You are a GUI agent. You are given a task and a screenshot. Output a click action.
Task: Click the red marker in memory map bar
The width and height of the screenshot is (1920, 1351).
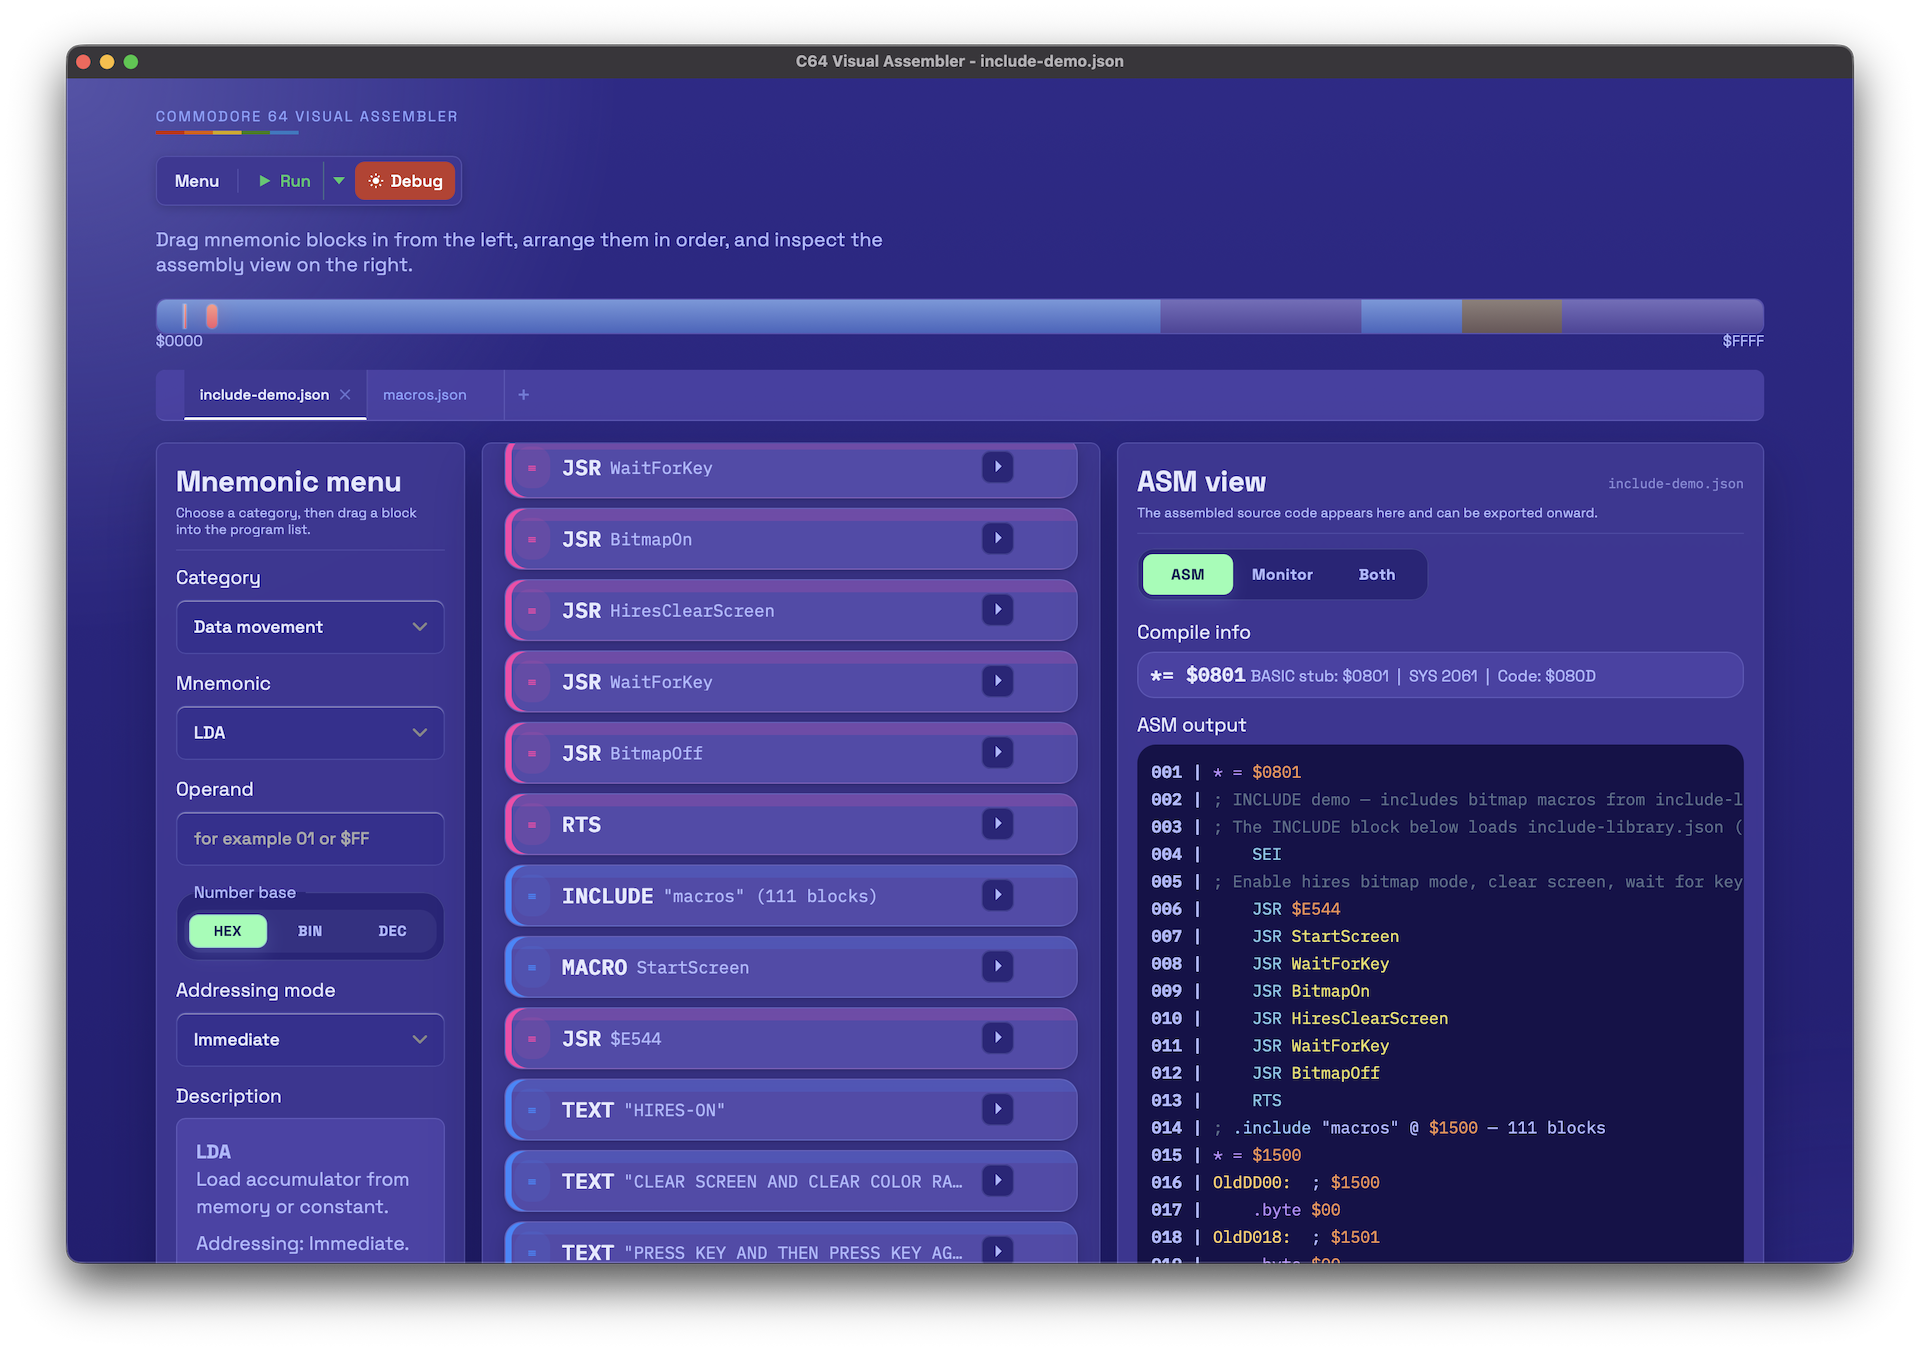click(212, 316)
